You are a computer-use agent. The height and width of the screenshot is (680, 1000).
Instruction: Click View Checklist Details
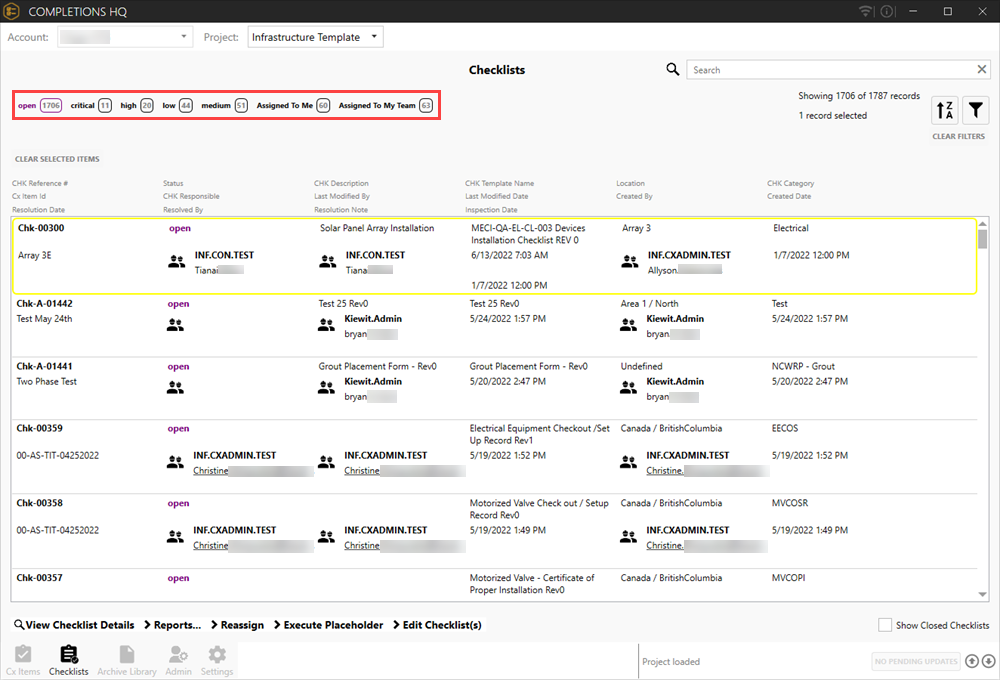[x=74, y=625]
